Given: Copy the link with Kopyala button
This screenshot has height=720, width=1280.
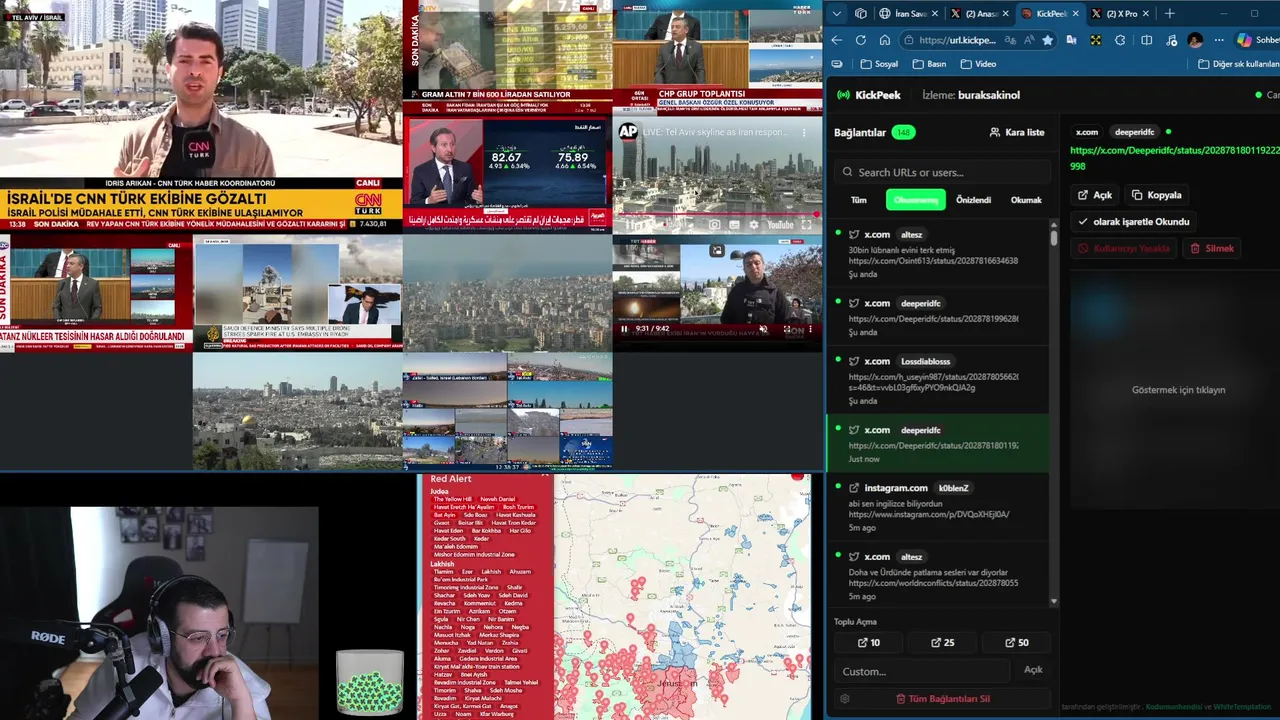Looking at the screenshot, I should click(x=1157, y=195).
